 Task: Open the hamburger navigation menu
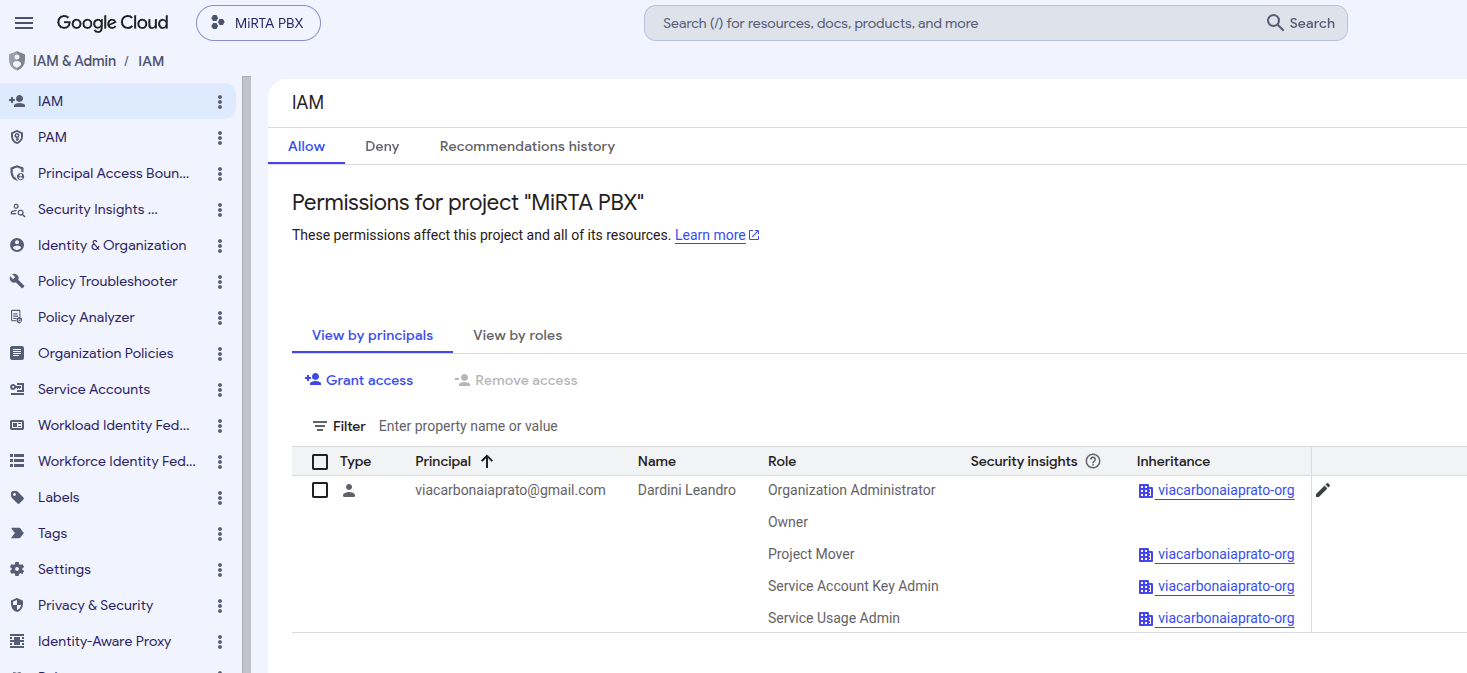coord(24,23)
